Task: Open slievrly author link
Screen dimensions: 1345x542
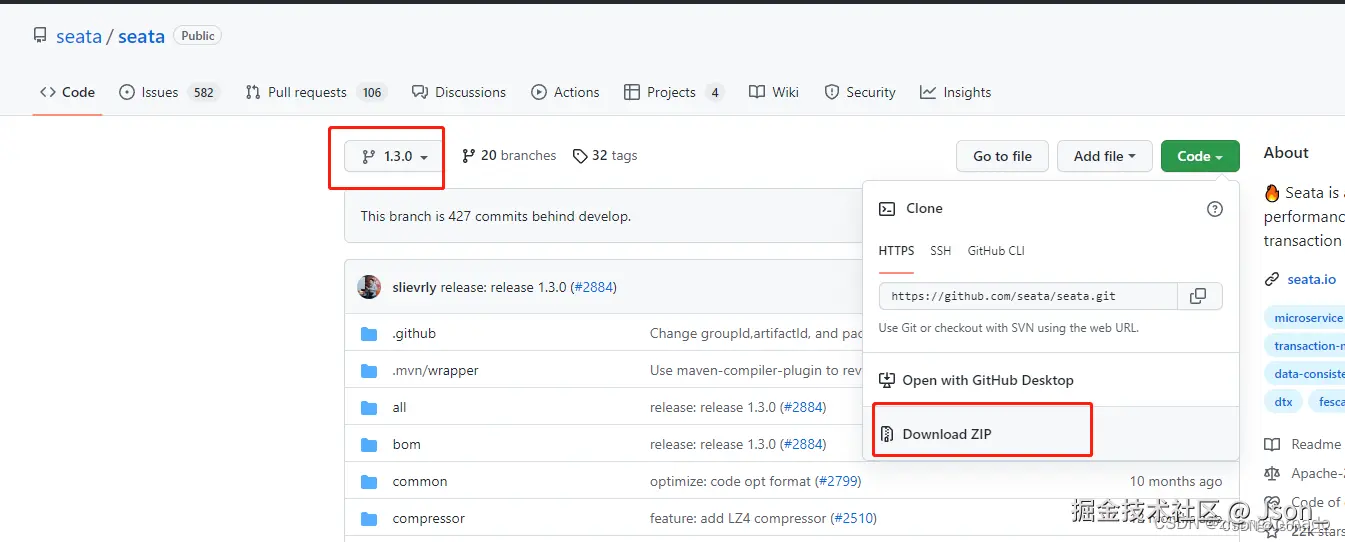Action: pyautogui.click(x=412, y=287)
